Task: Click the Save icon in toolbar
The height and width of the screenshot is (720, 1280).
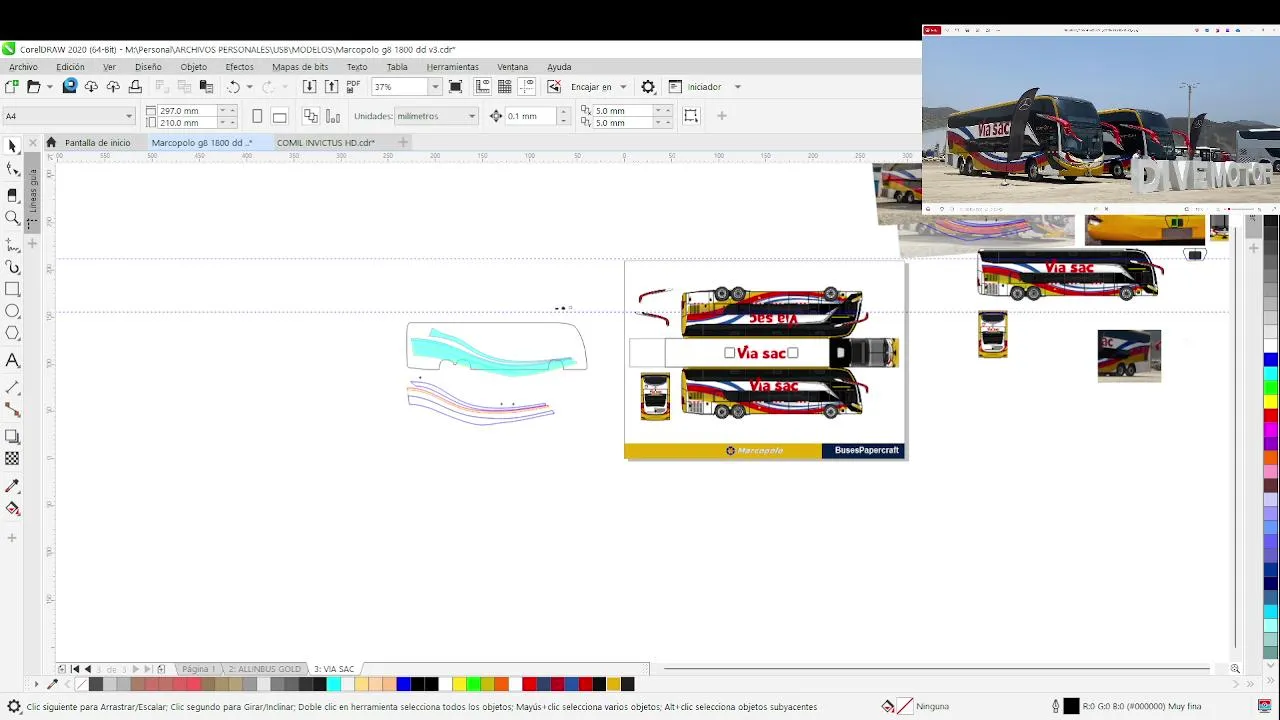Action: [69, 87]
